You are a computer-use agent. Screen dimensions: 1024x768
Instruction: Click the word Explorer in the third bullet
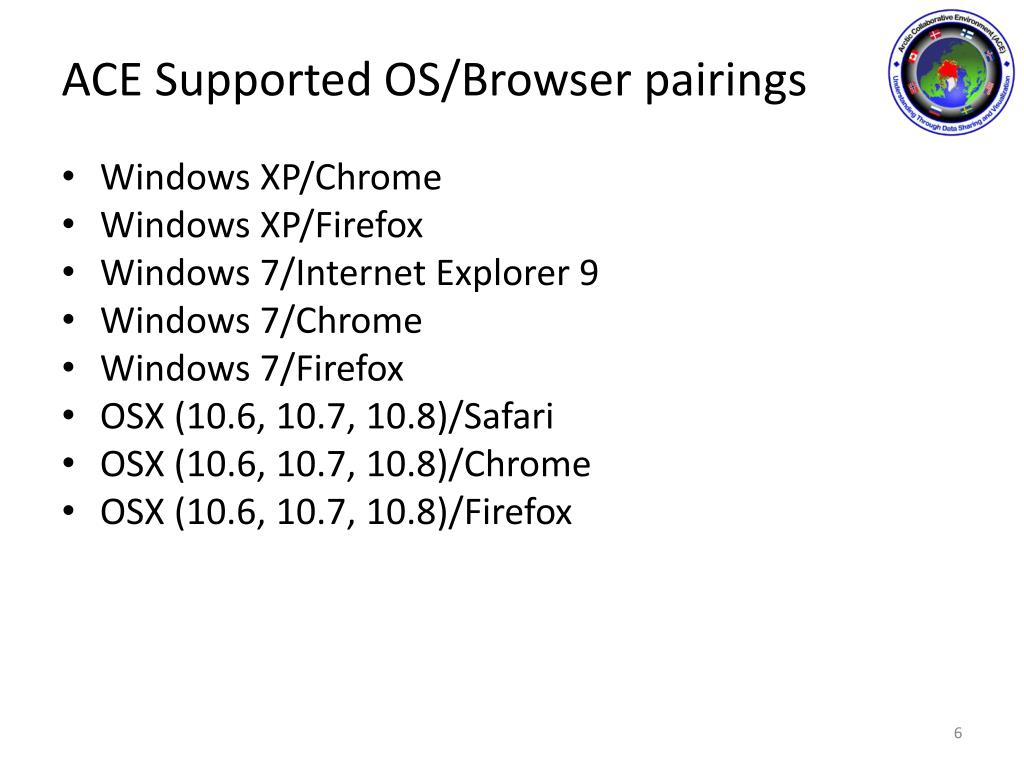click(x=502, y=274)
